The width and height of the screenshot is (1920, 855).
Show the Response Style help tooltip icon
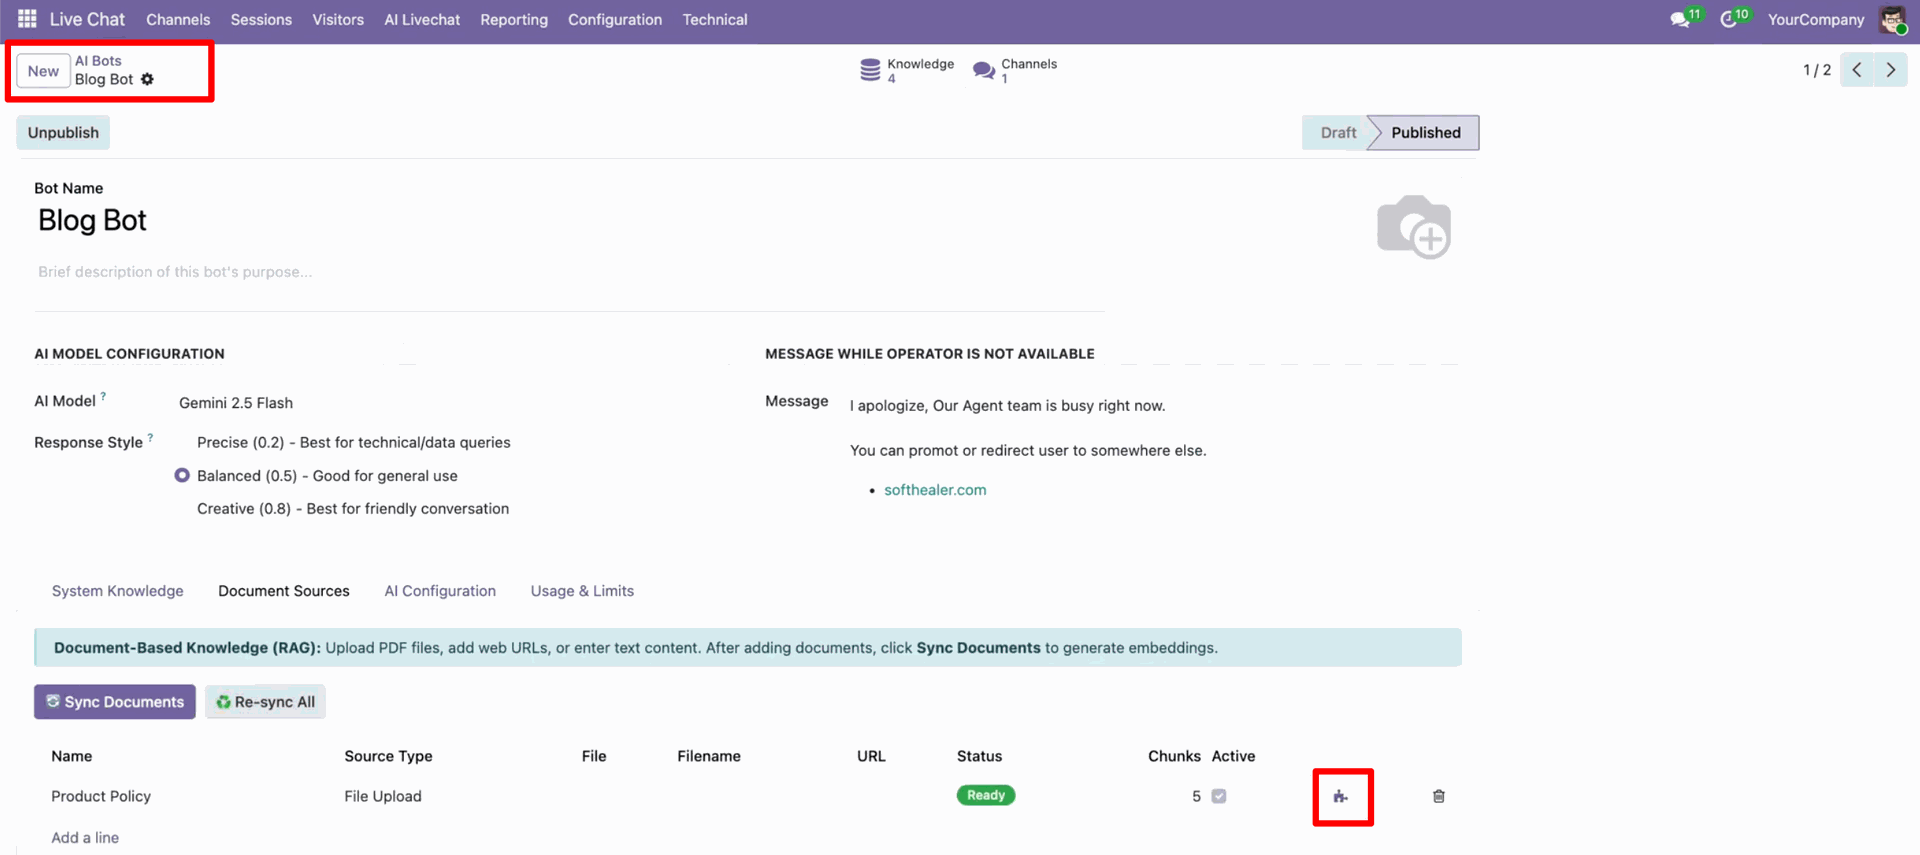(x=151, y=438)
